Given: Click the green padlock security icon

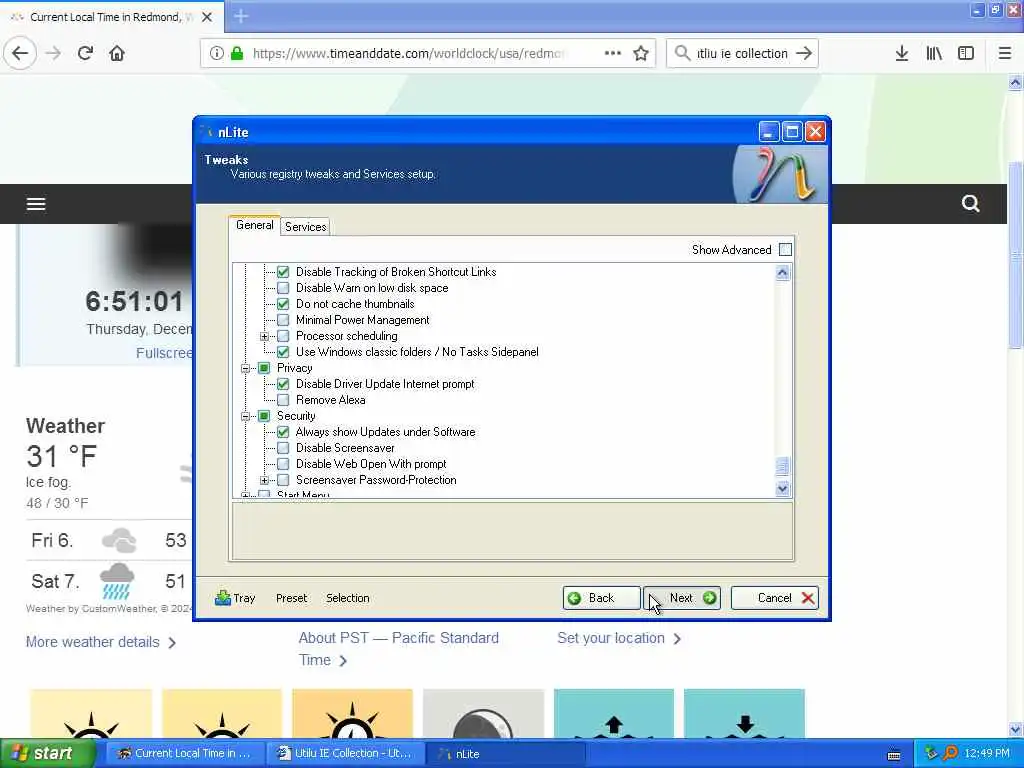Looking at the screenshot, I should tap(237, 54).
